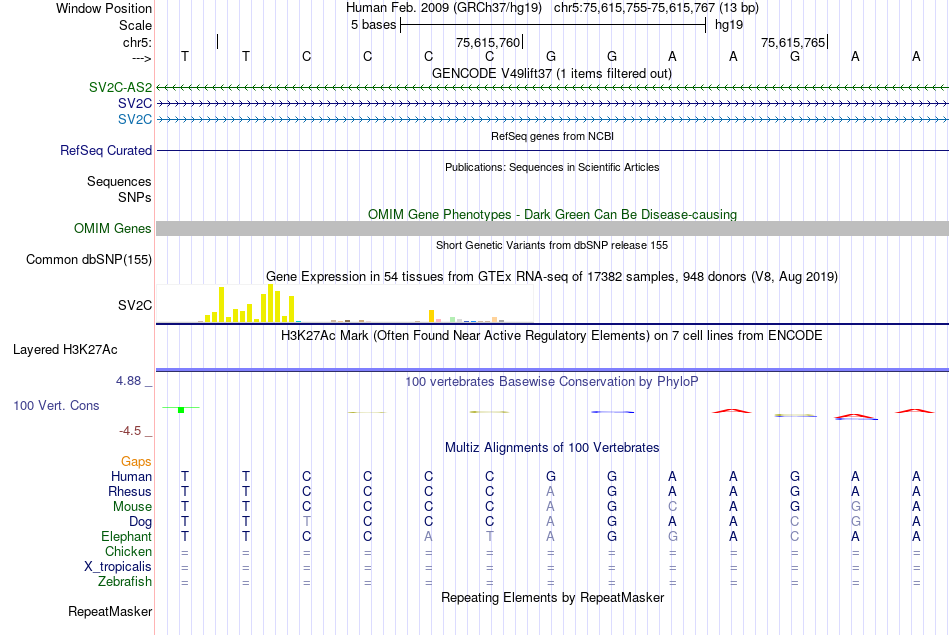Viewport: 950px width, 635px height.
Task: Select the Zebrafish species label
Action: (x=125, y=581)
